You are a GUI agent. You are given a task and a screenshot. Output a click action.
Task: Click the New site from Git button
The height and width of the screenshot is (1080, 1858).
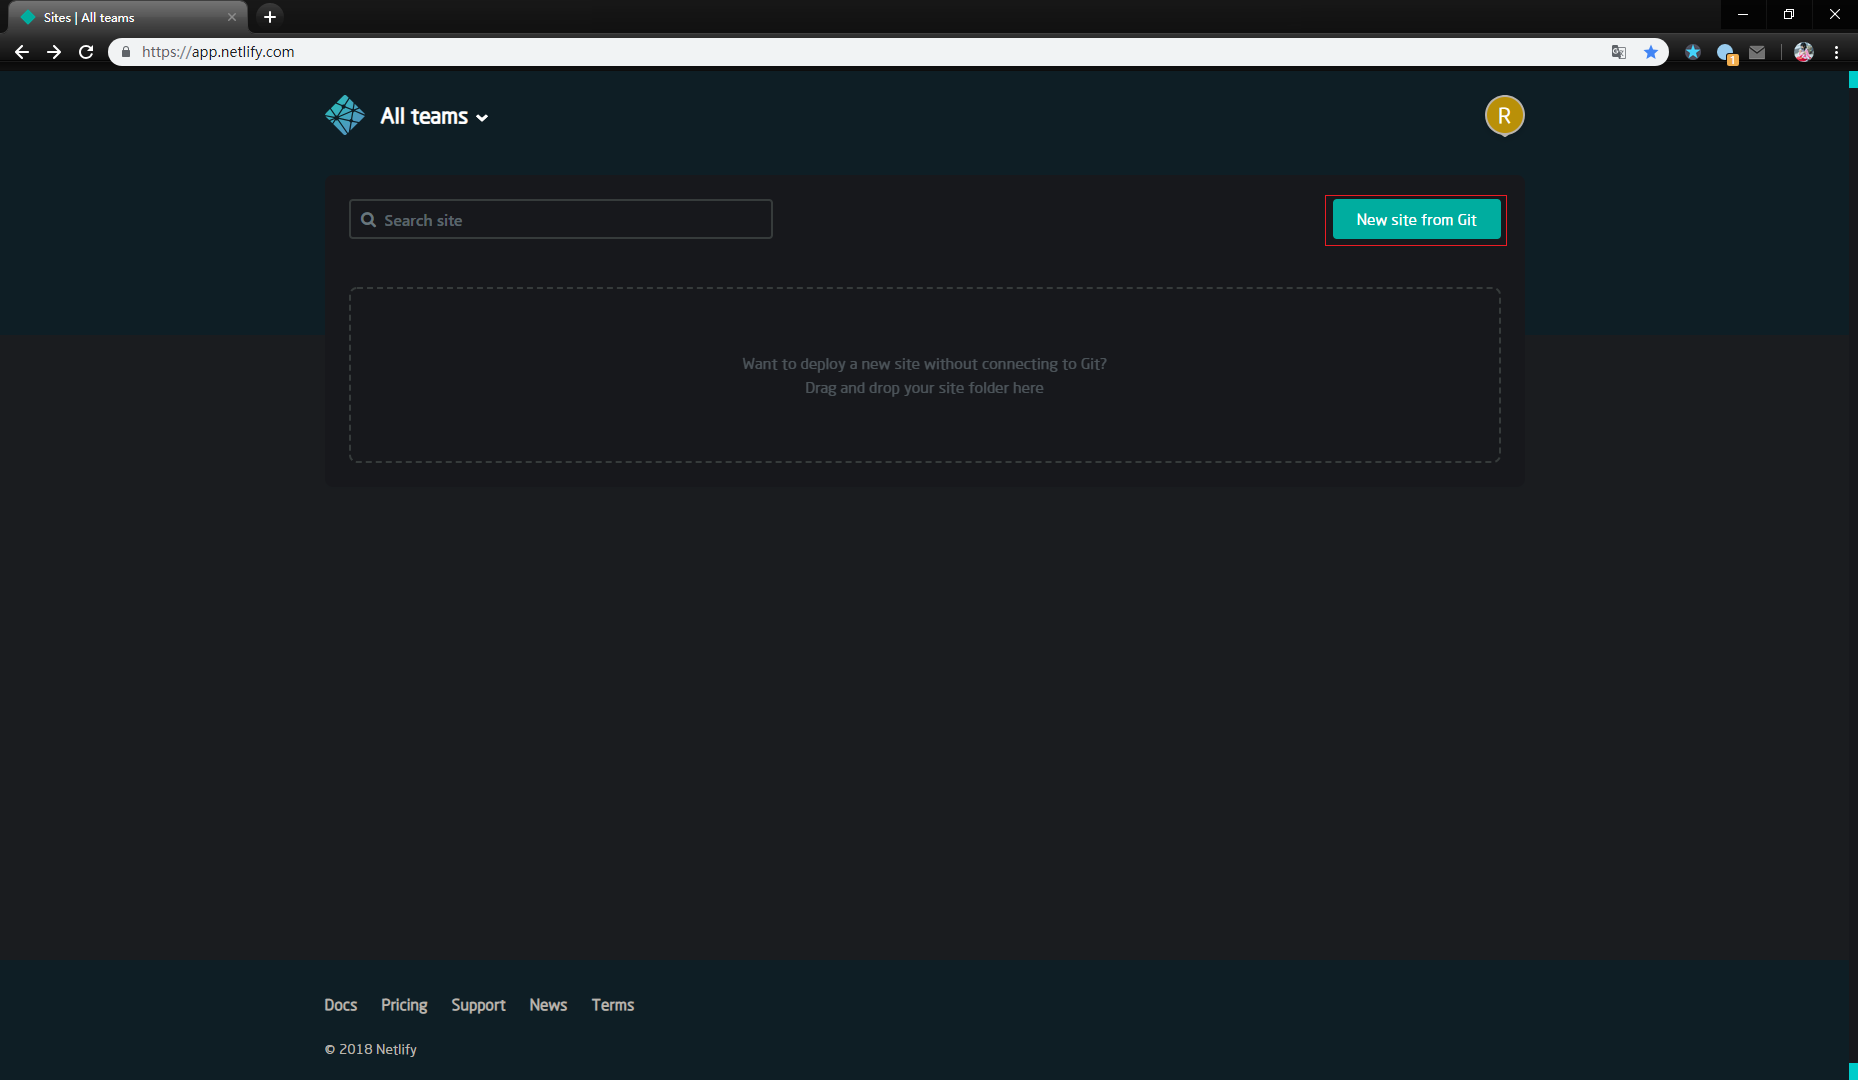pos(1416,219)
